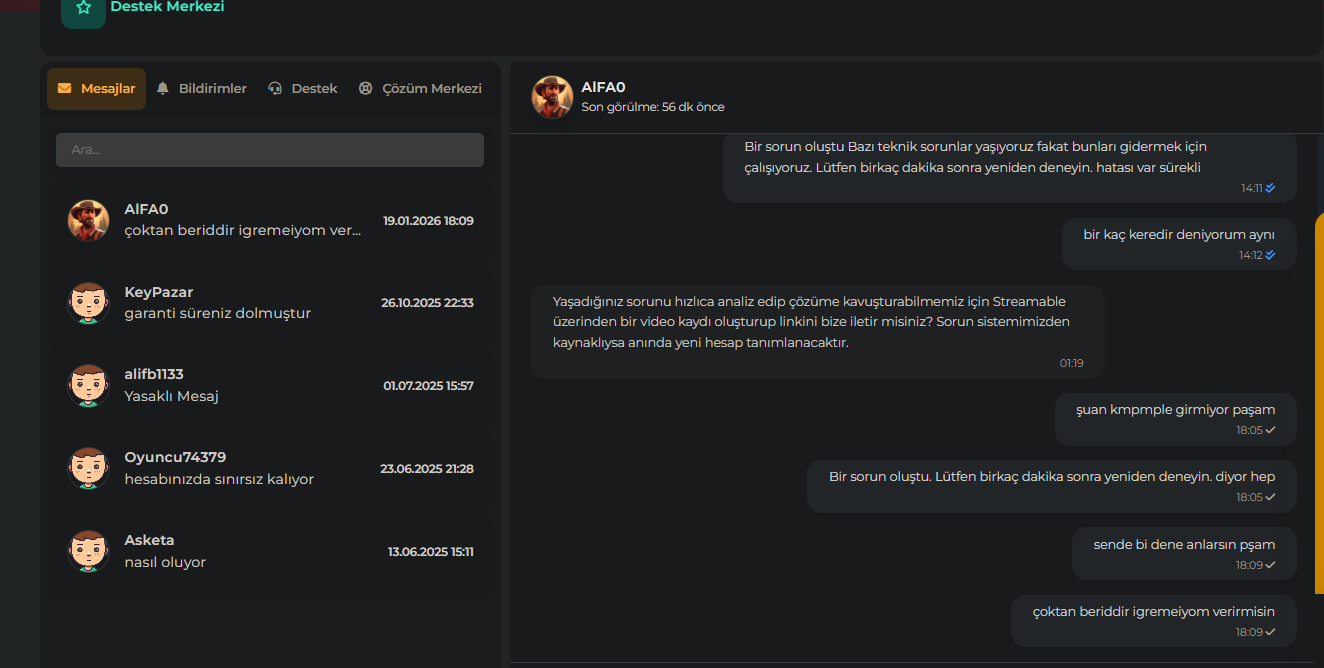
Task: Open the conversation with alifb1133
Action: tap(270, 386)
